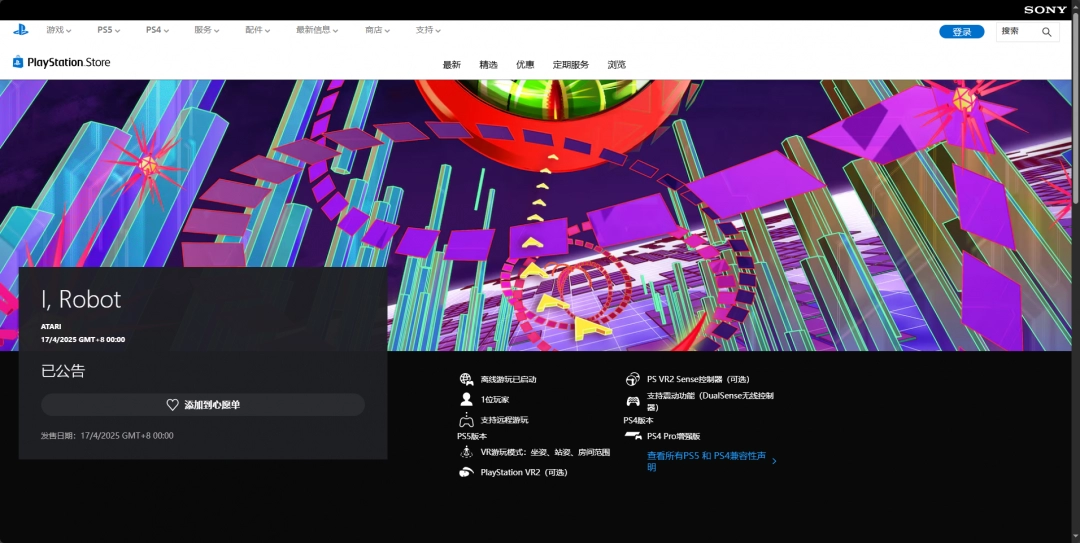The height and width of the screenshot is (543, 1080).
Task: Click the PlayStation Store bag logo
Action: [x=18, y=62]
